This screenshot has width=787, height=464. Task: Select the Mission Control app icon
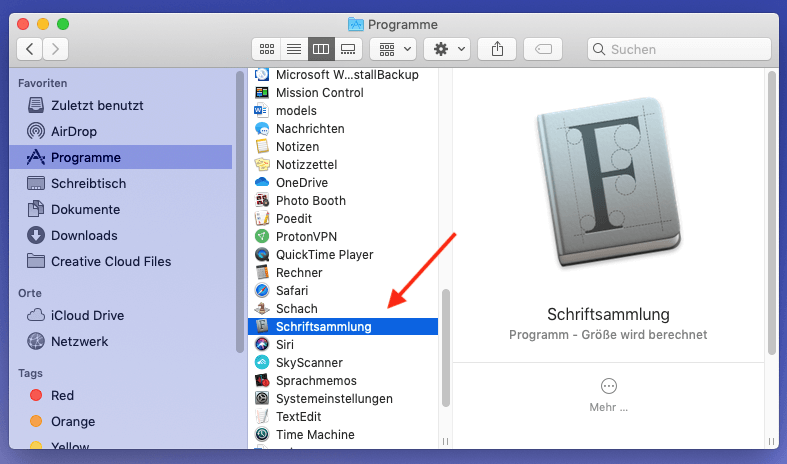tap(262, 92)
